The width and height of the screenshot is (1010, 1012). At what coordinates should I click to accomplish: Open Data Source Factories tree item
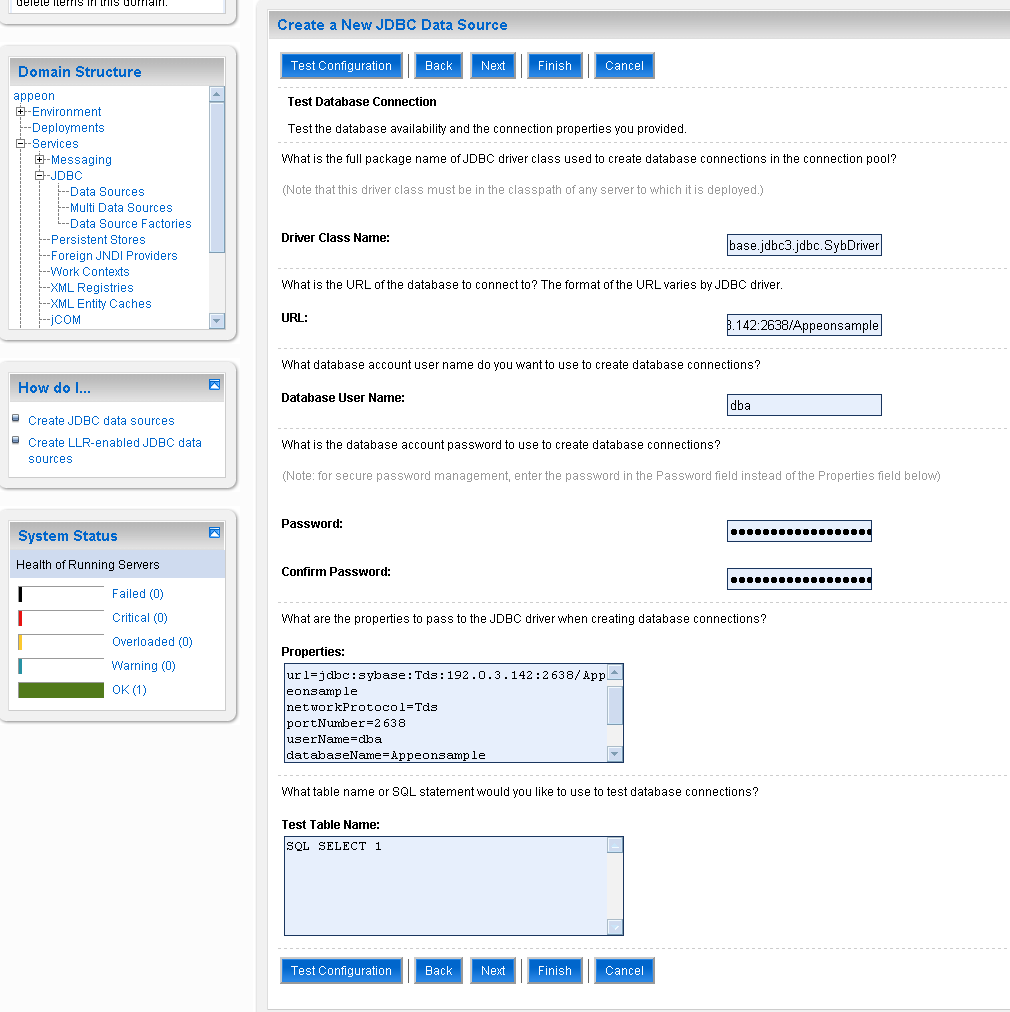pos(130,224)
